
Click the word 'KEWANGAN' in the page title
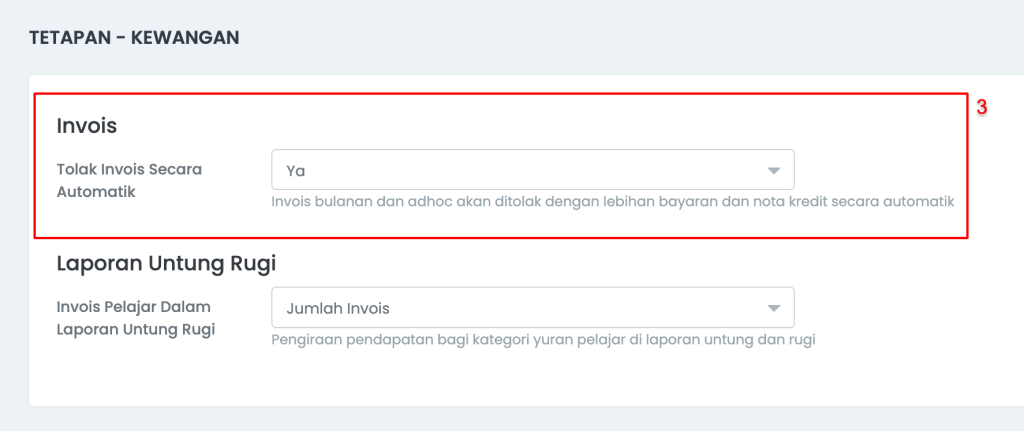coord(185,37)
